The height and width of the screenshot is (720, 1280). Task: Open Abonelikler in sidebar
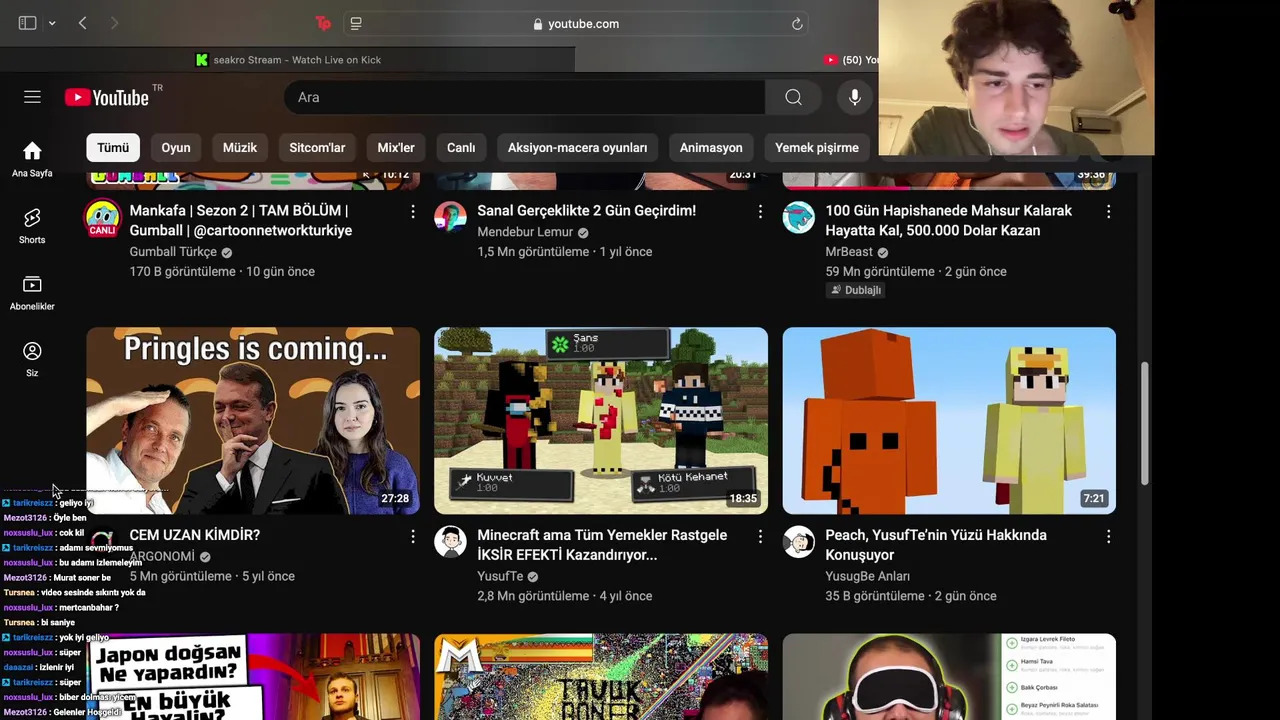[x=32, y=293]
